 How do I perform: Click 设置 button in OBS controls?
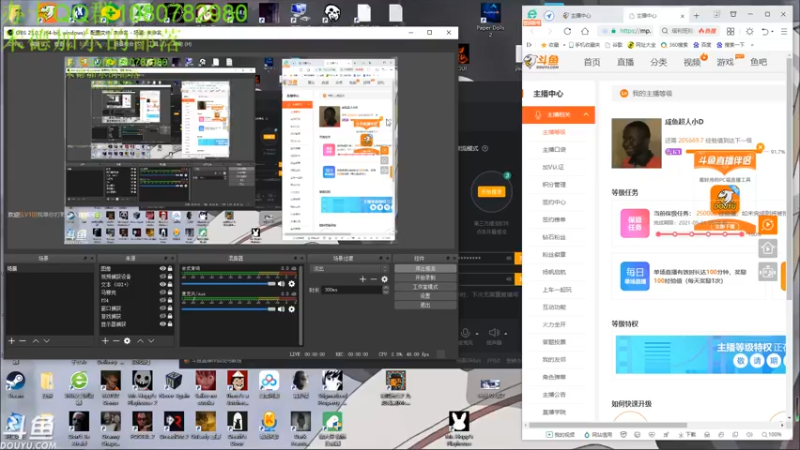(x=425, y=296)
